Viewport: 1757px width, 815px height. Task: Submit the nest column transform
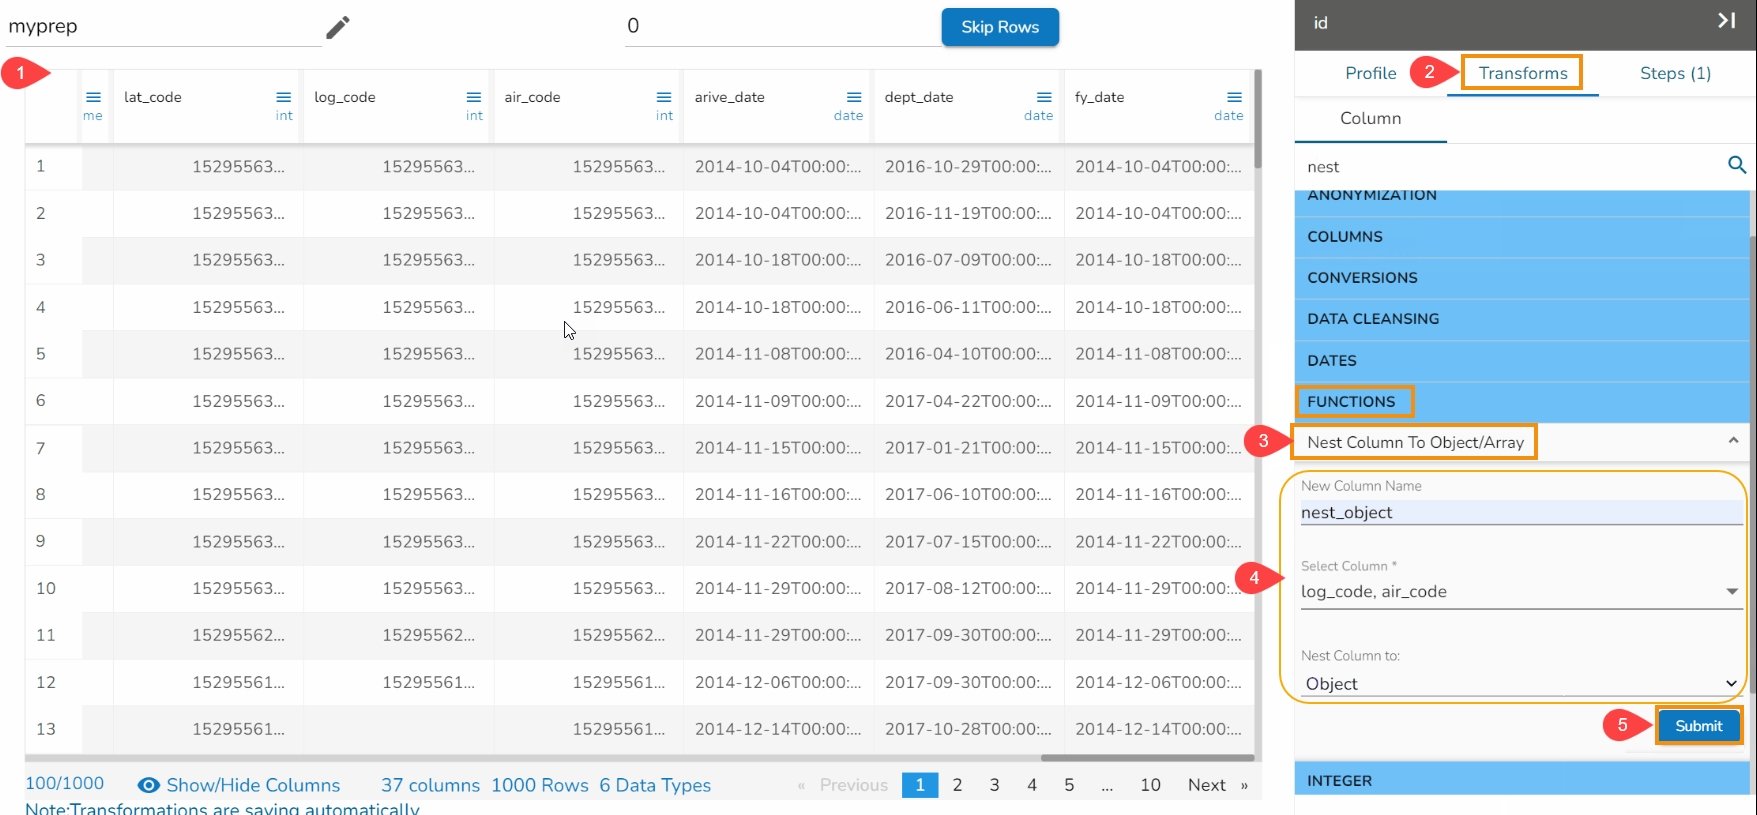pos(1698,726)
